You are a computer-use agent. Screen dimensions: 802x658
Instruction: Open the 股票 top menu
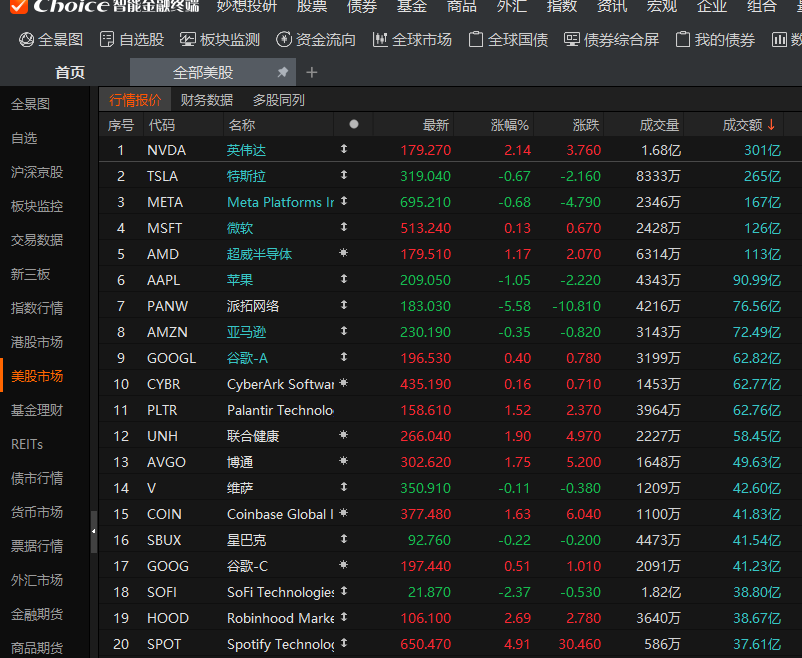click(x=312, y=6)
